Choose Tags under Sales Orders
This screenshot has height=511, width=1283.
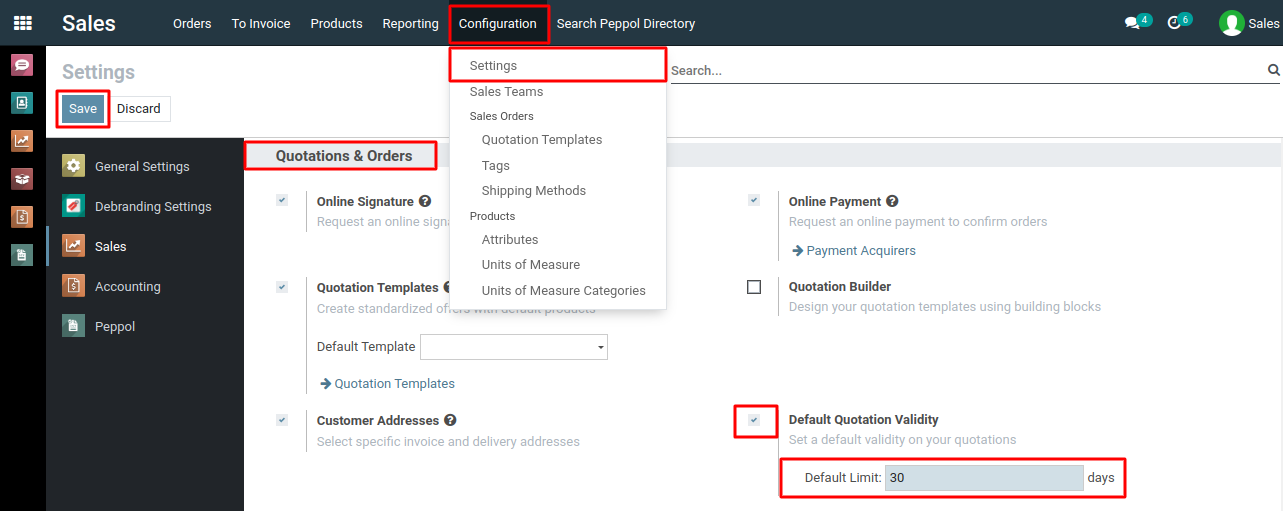[x=558, y=165]
